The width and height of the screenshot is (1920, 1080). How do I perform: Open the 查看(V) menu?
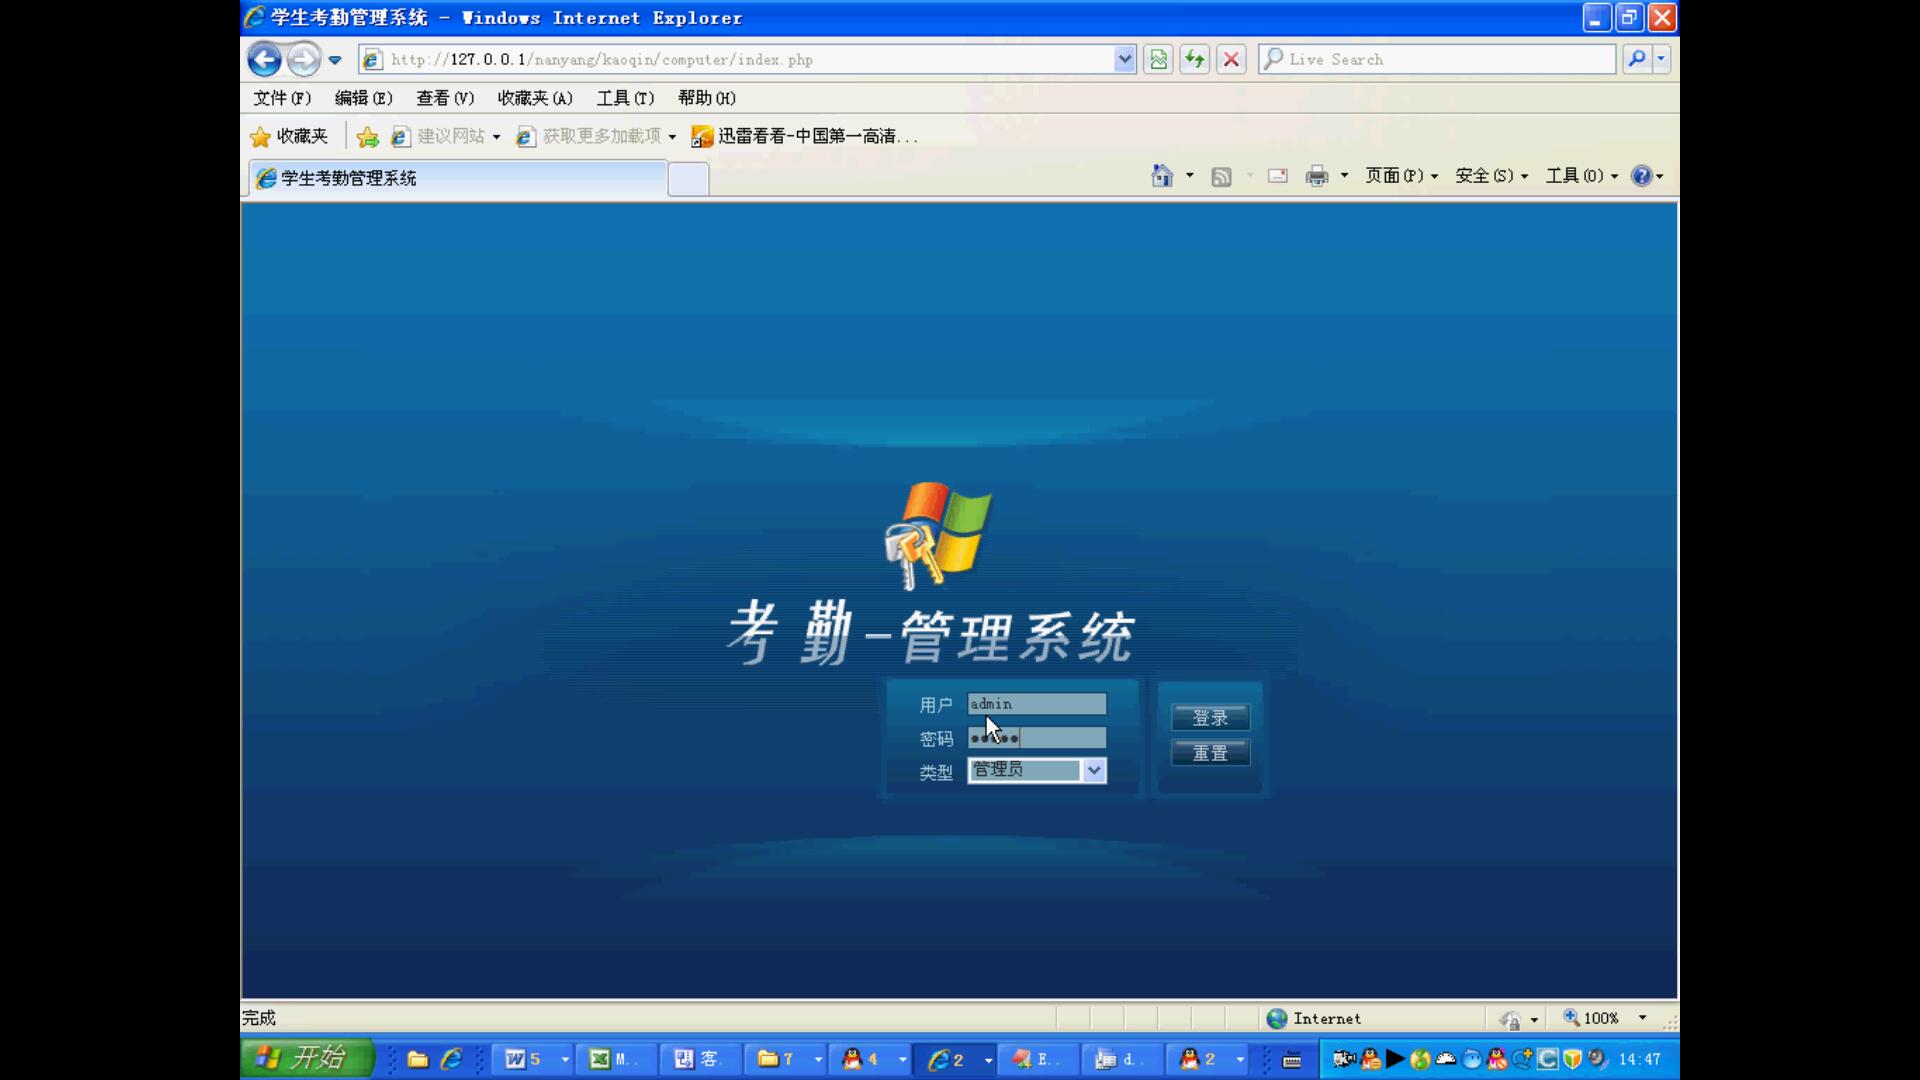(x=445, y=98)
